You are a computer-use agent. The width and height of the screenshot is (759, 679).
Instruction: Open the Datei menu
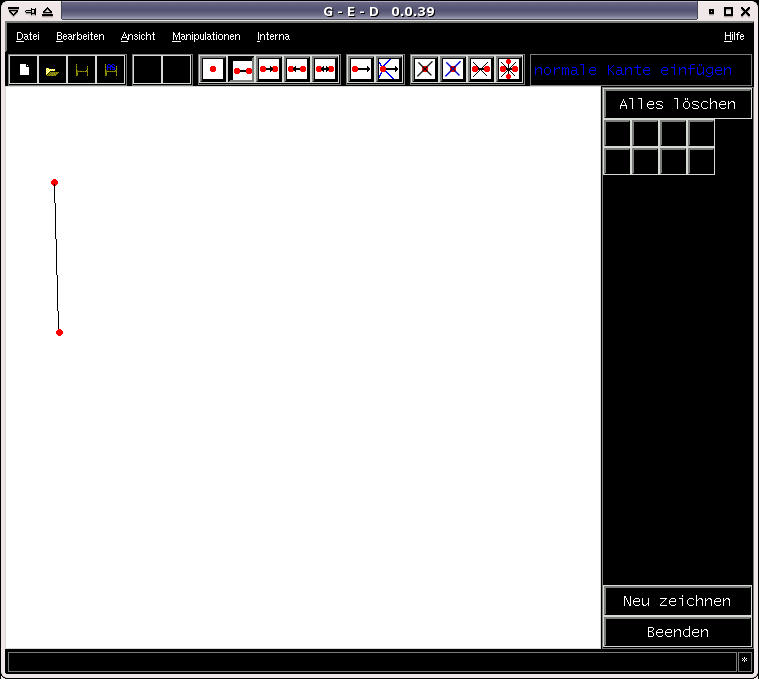coord(28,36)
